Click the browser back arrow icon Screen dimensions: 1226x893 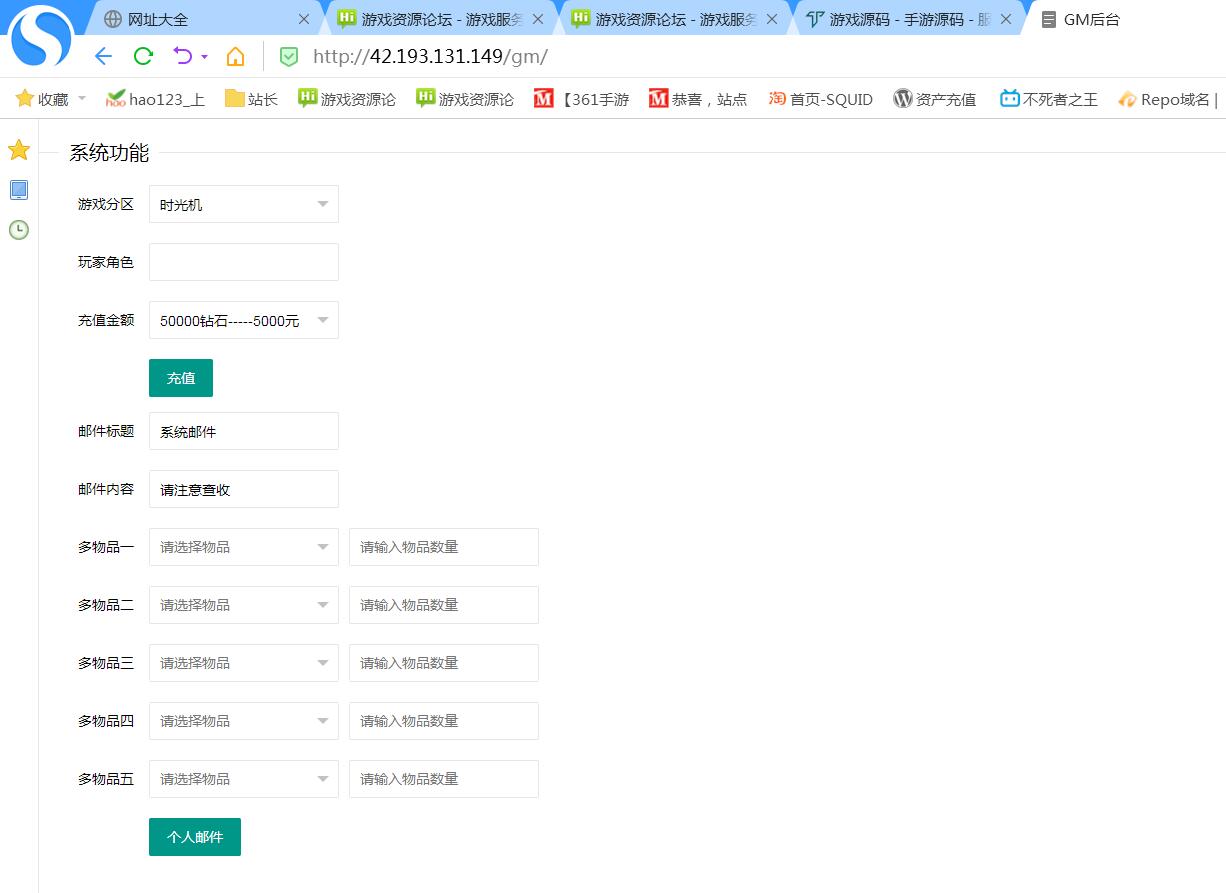click(103, 56)
